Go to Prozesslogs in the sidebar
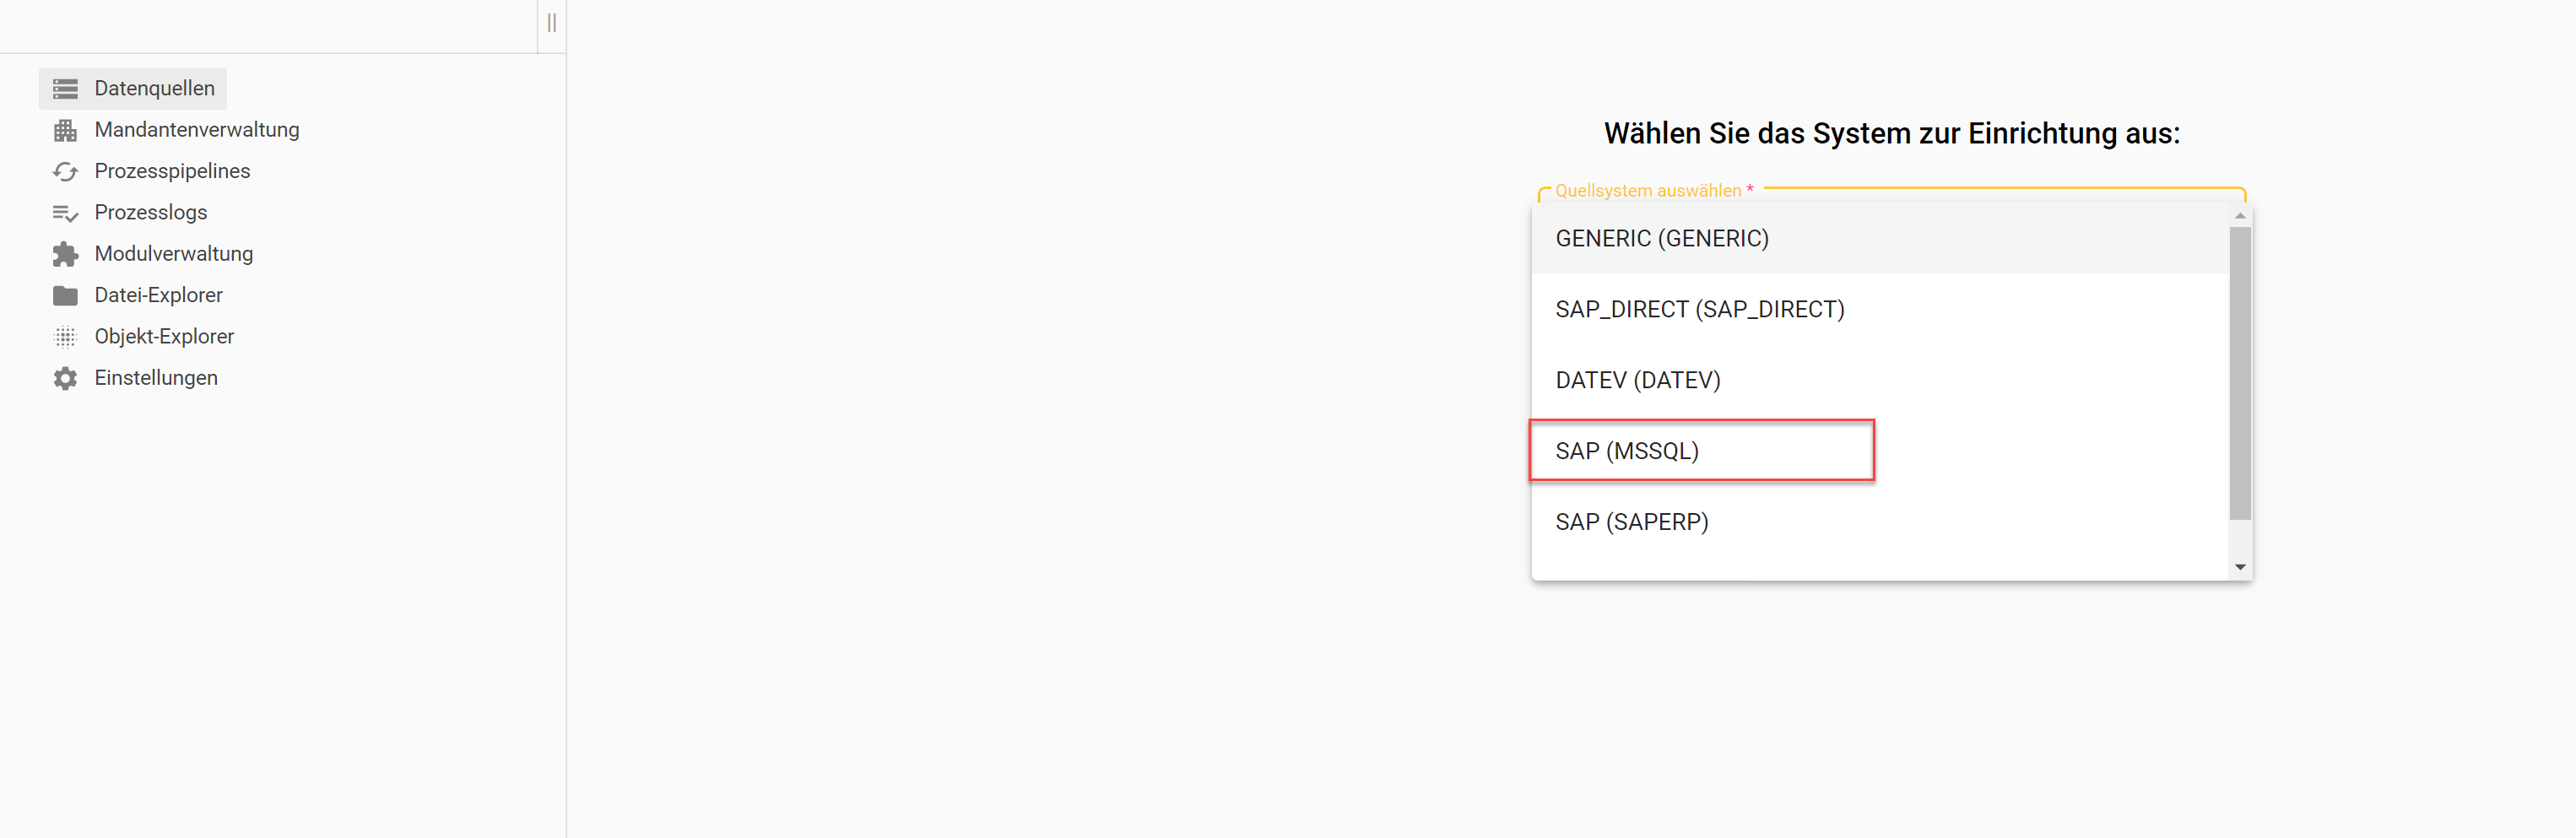 tap(151, 213)
